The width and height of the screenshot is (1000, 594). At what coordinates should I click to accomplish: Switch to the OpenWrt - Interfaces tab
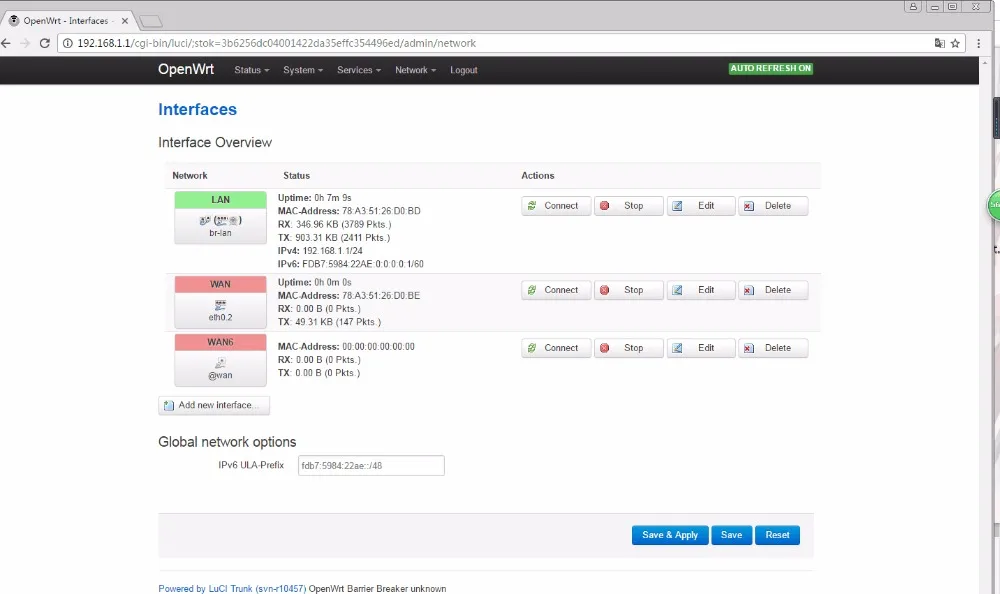tap(66, 20)
